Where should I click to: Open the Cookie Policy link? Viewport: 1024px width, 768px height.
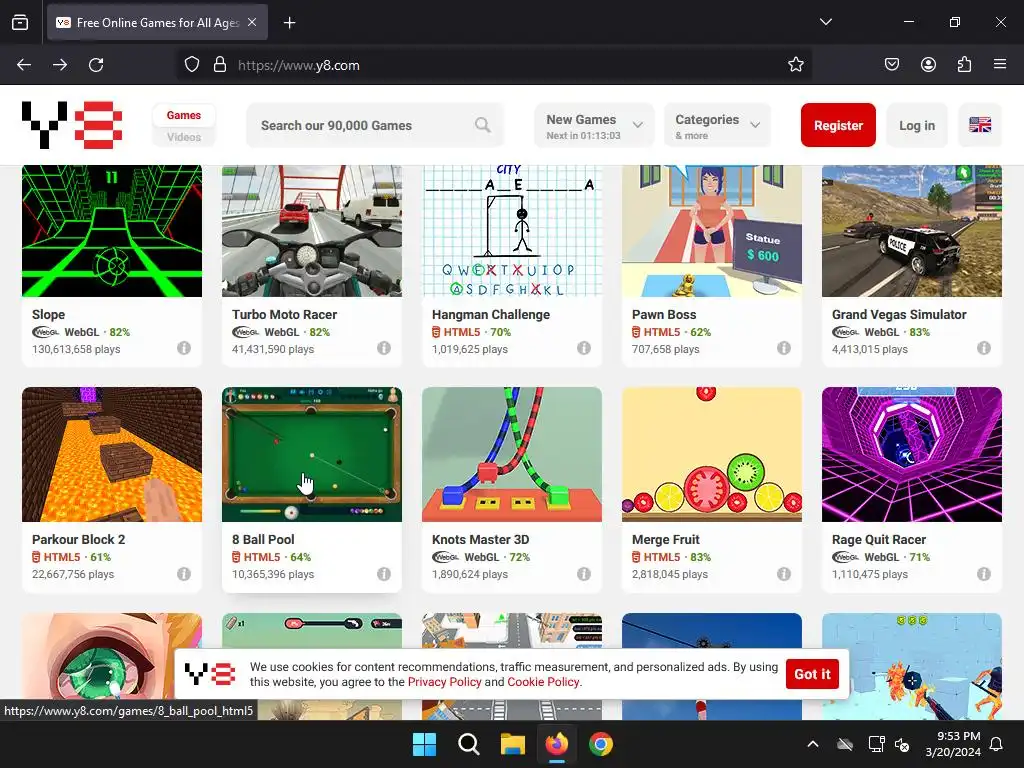pos(543,682)
